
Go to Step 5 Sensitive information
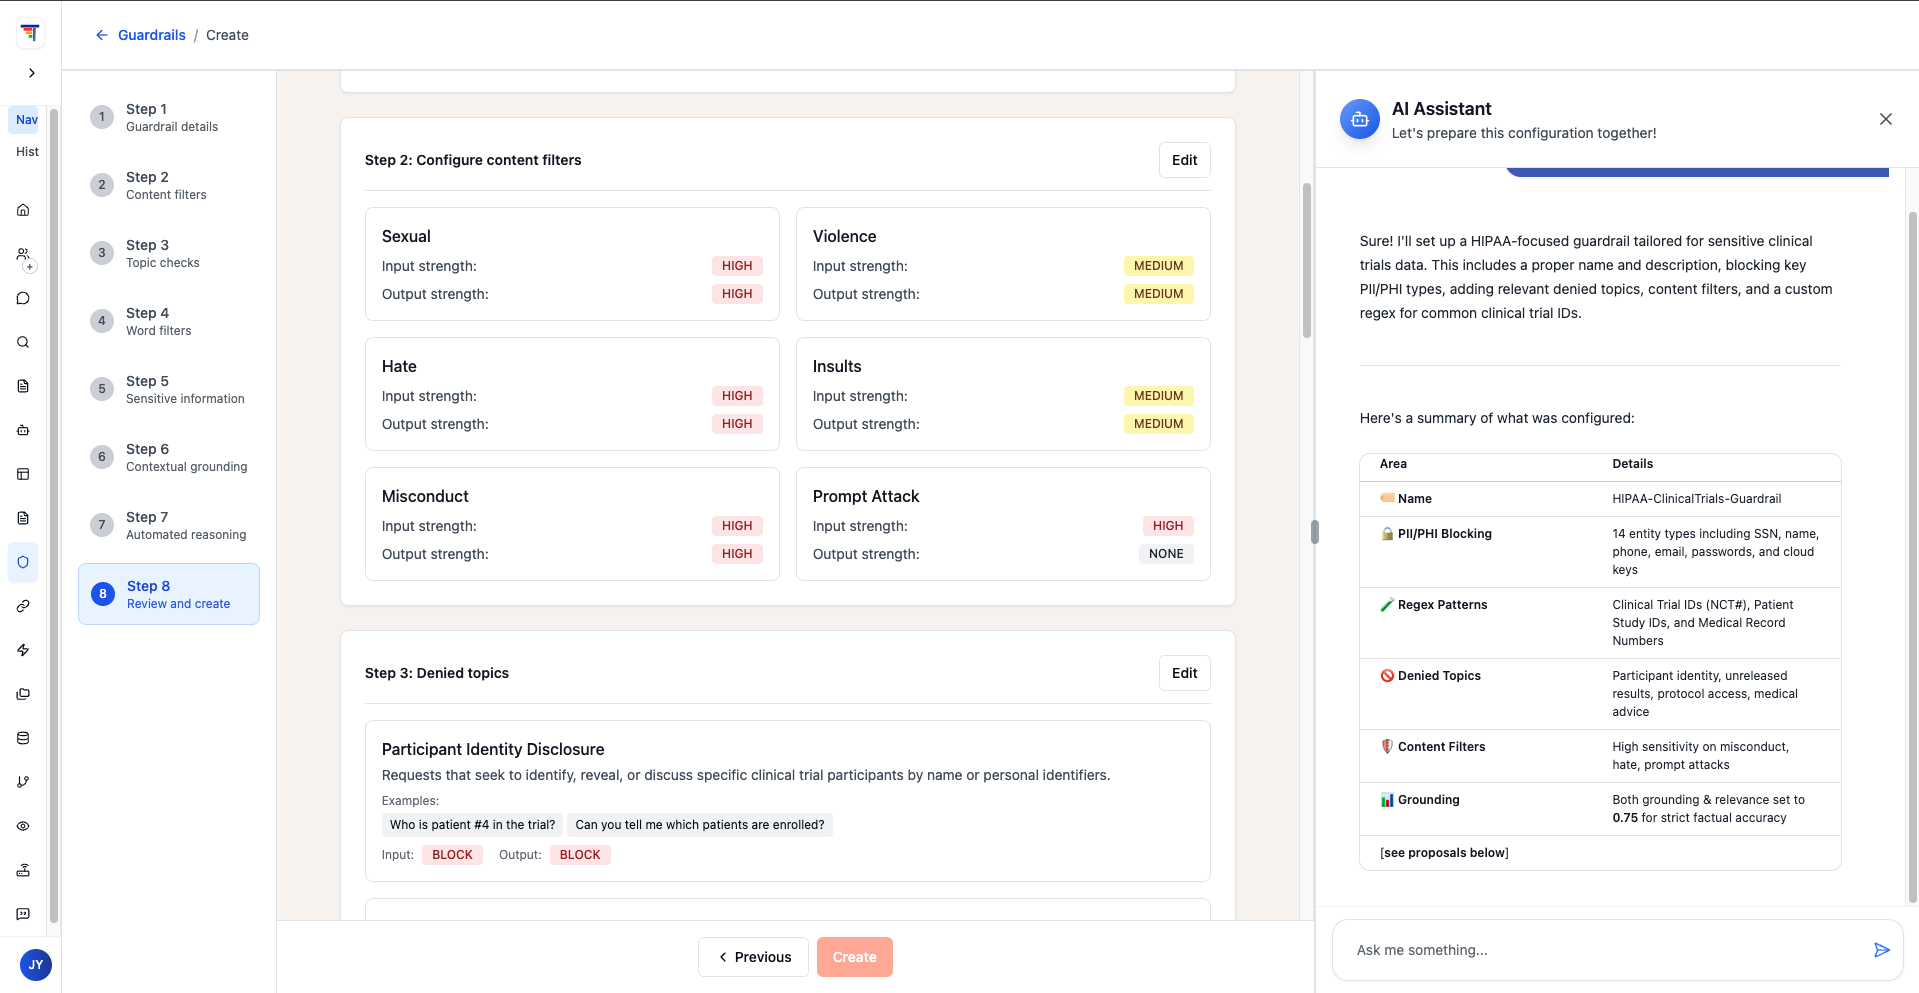[169, 389]
